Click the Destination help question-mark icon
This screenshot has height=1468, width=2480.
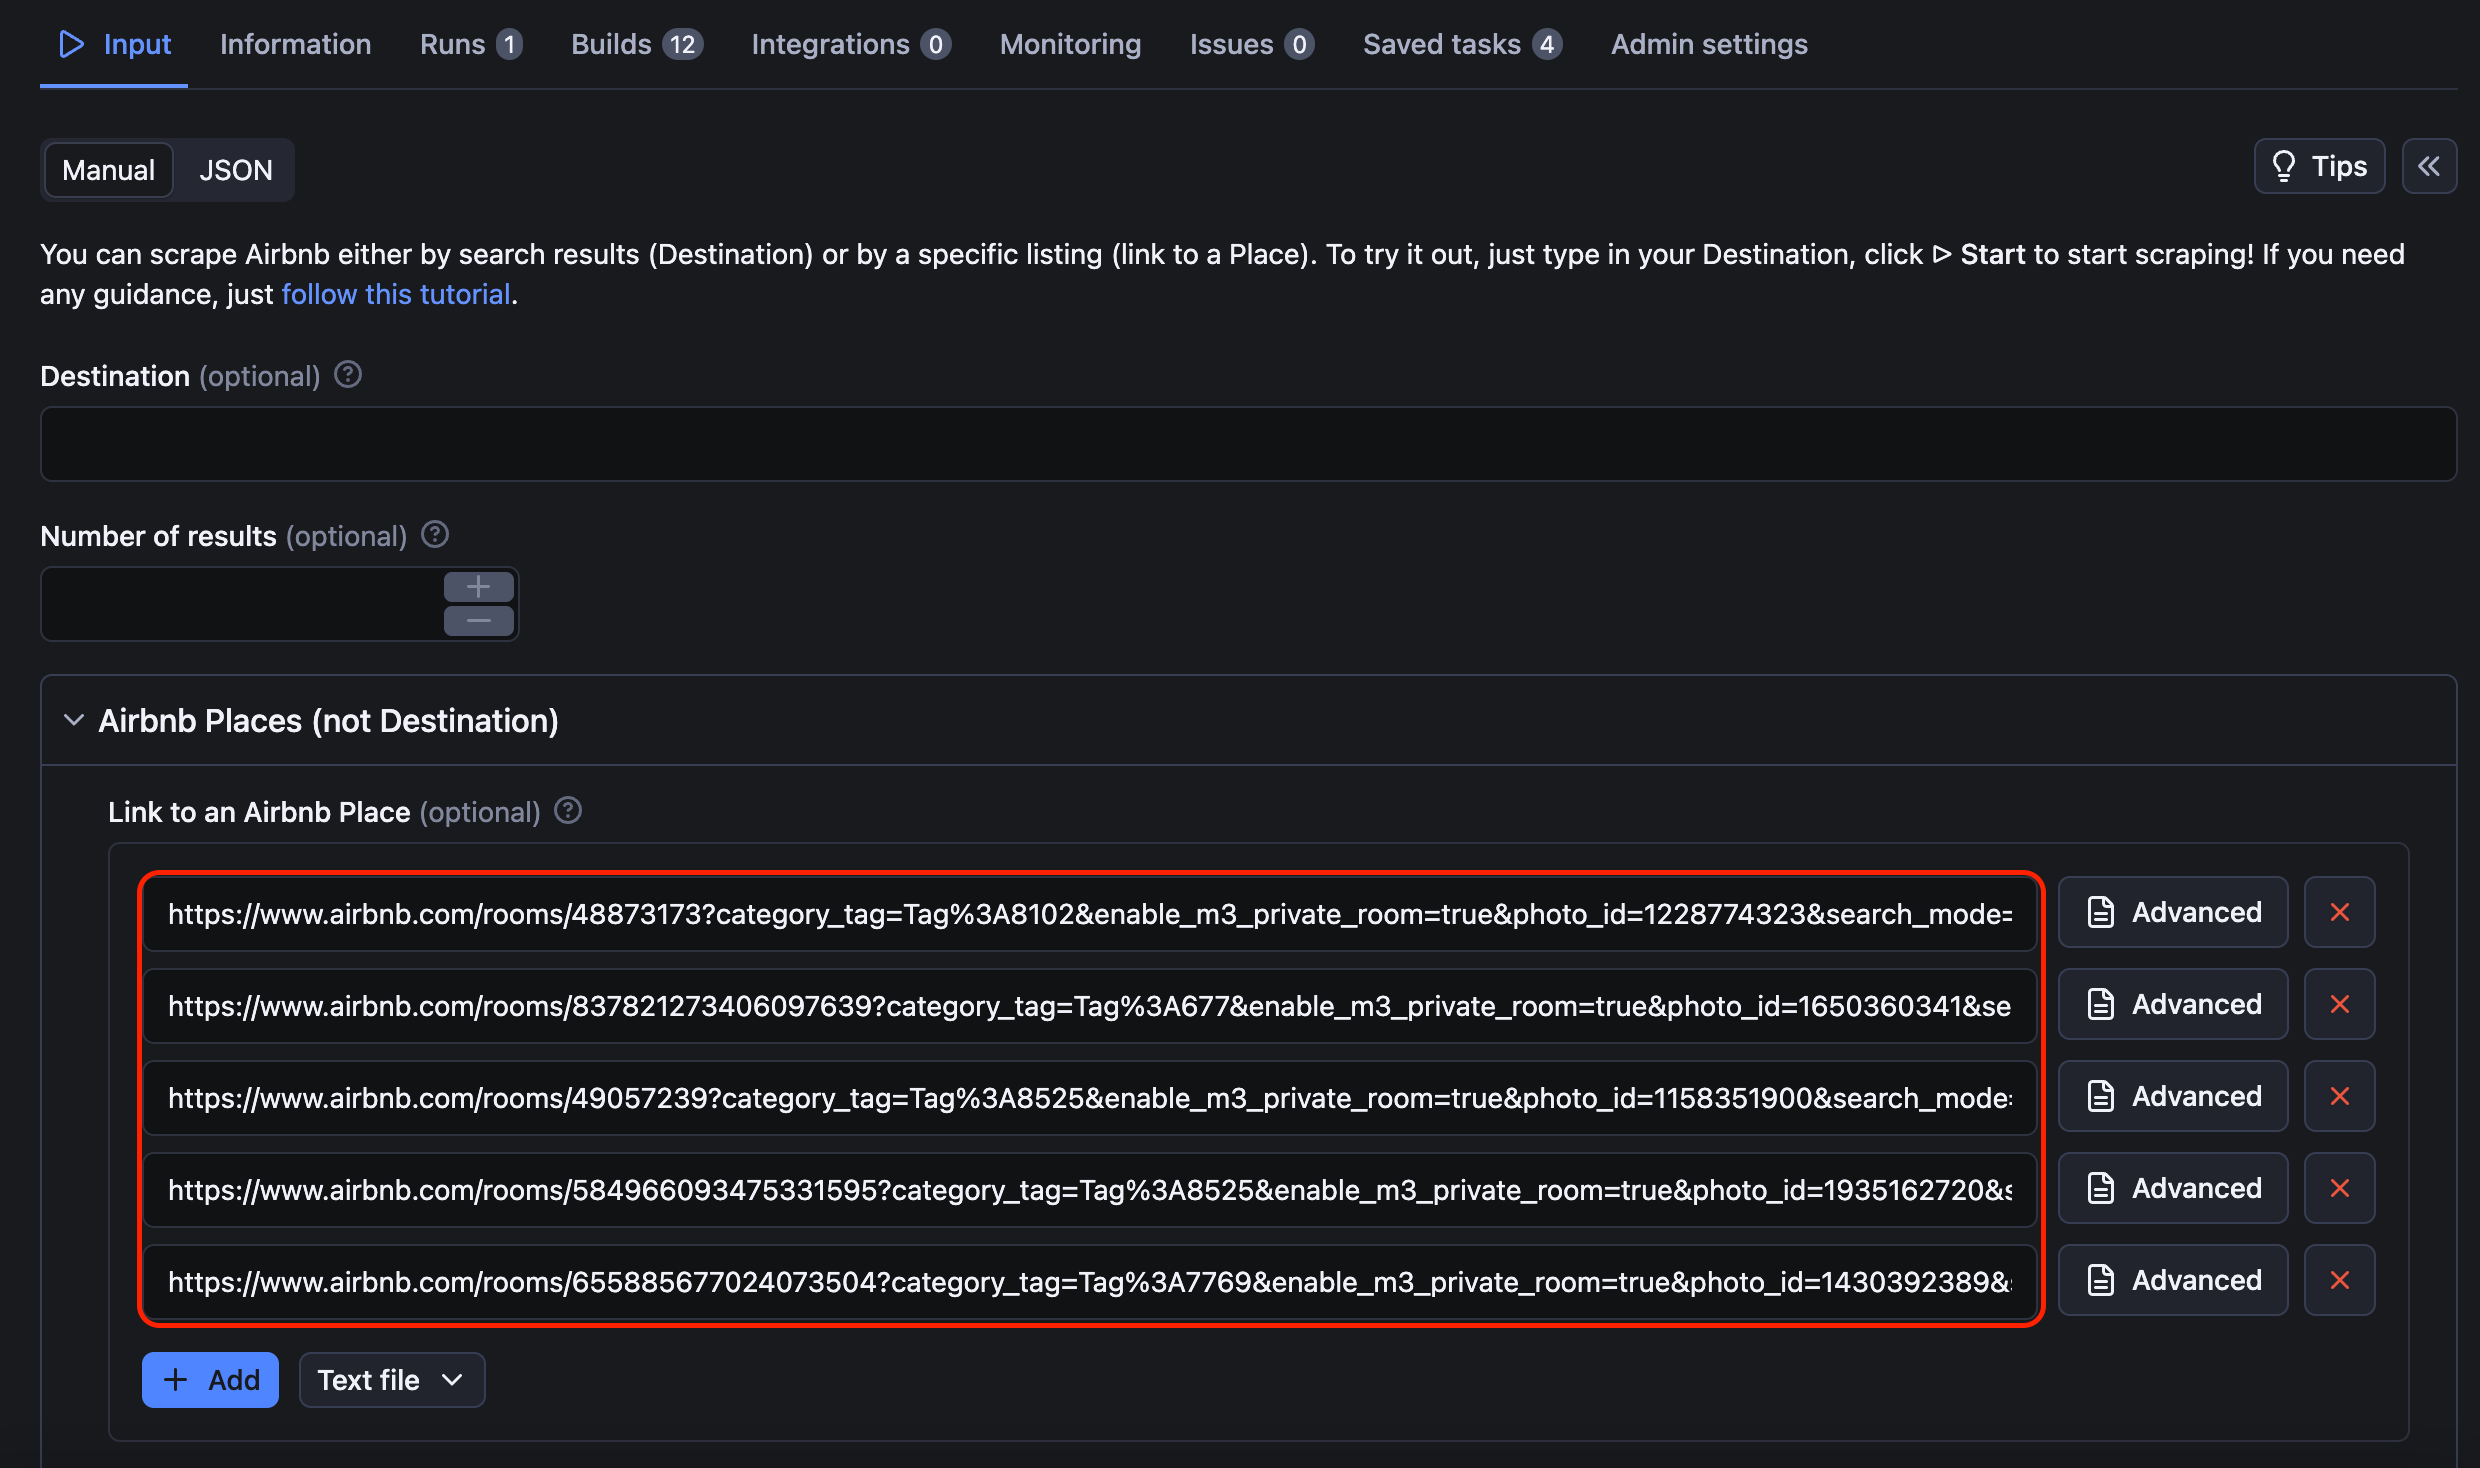348,375
